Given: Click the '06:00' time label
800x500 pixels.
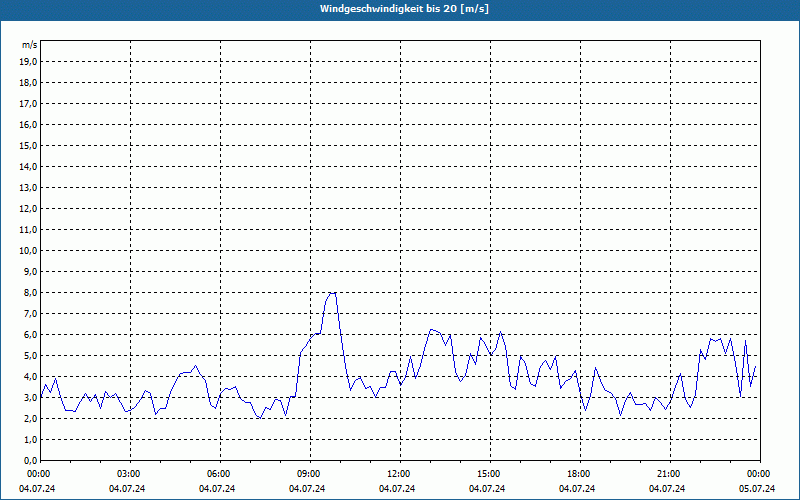Looking at the screenshot, I should pyautogui.click(x=220, y=474).
